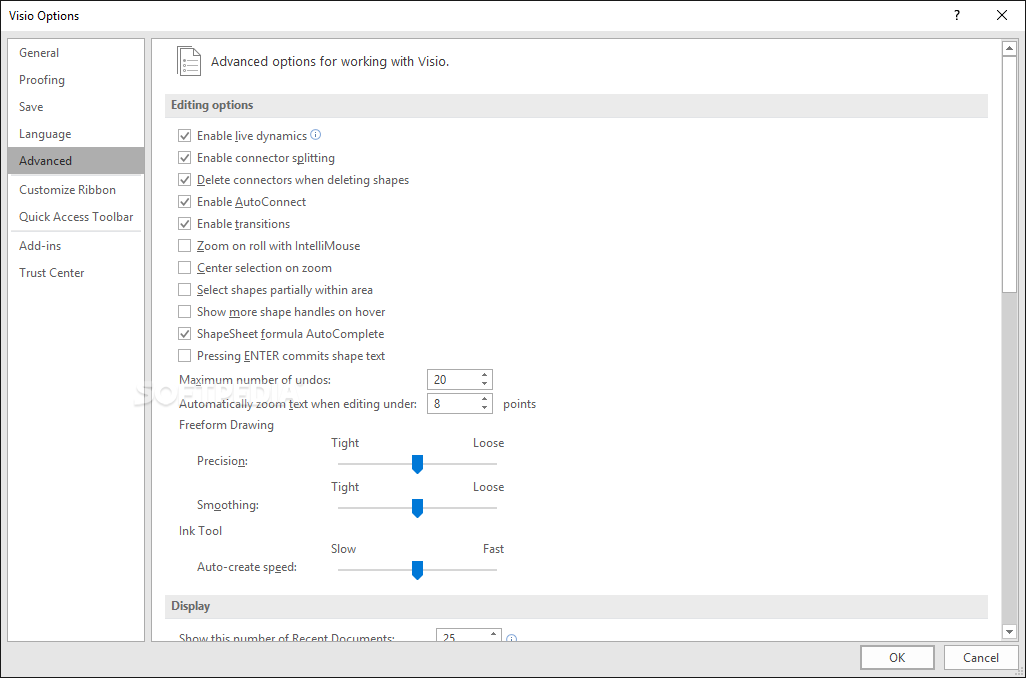Click Cancel to discard changes
The width and height of the screenshot is (1026, 678).
(981, 658)
